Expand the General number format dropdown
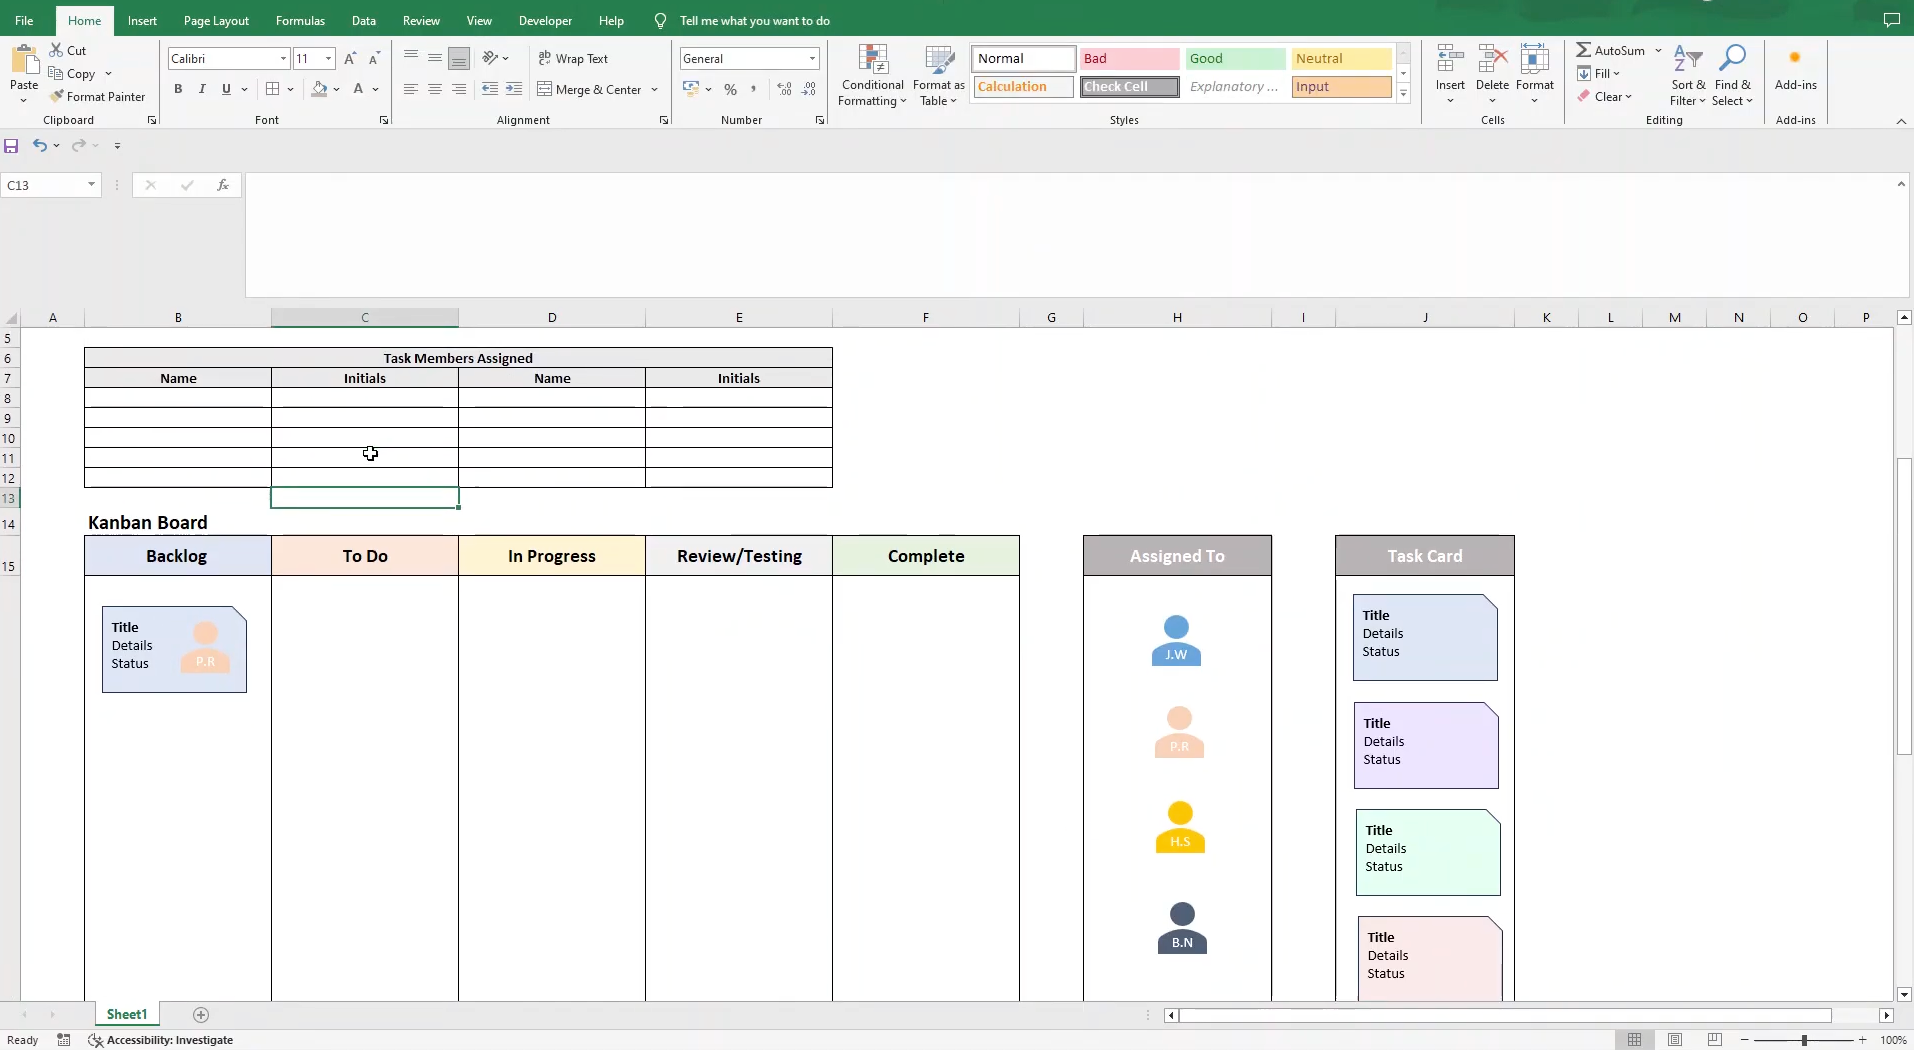This screenshot has width=1914, height=1050. point(812,59)
